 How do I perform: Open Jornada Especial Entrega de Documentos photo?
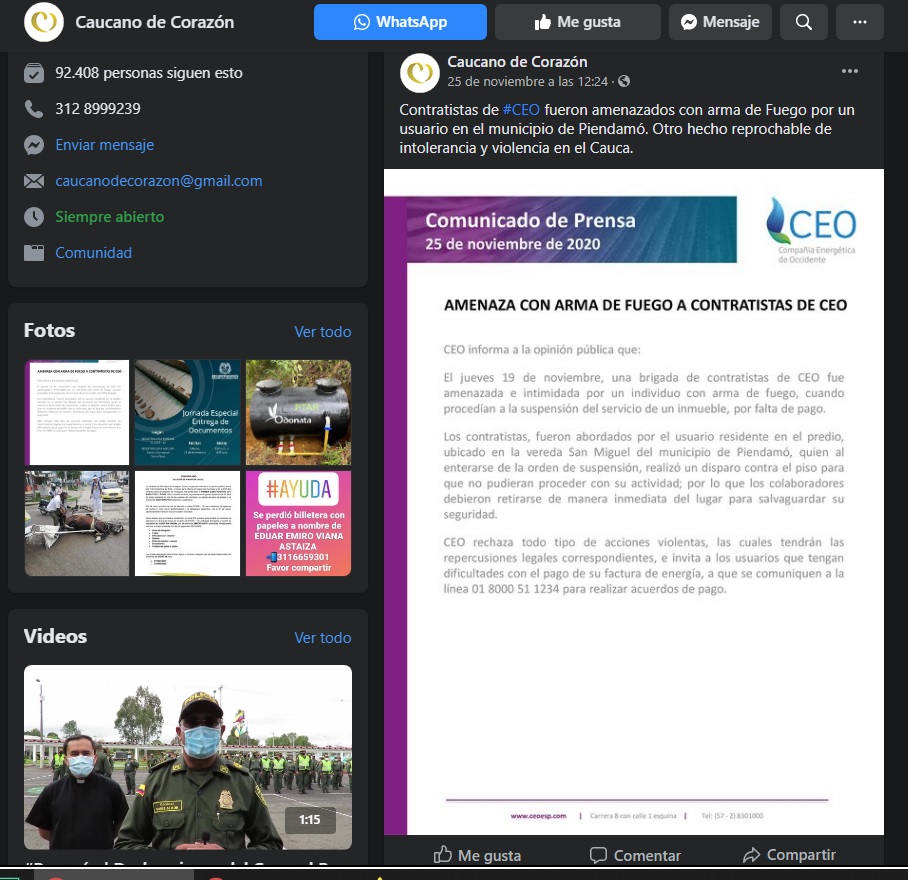(x=187, y=412)
